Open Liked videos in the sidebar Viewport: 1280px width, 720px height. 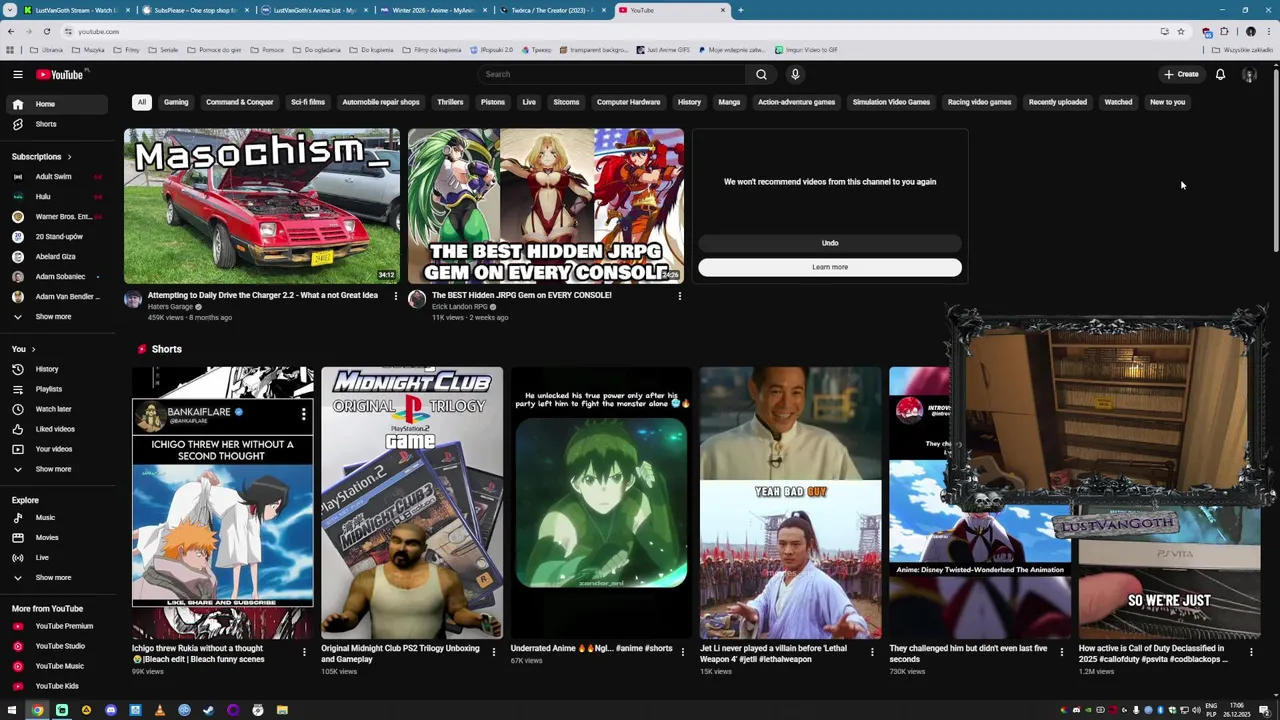coord(62,429)
